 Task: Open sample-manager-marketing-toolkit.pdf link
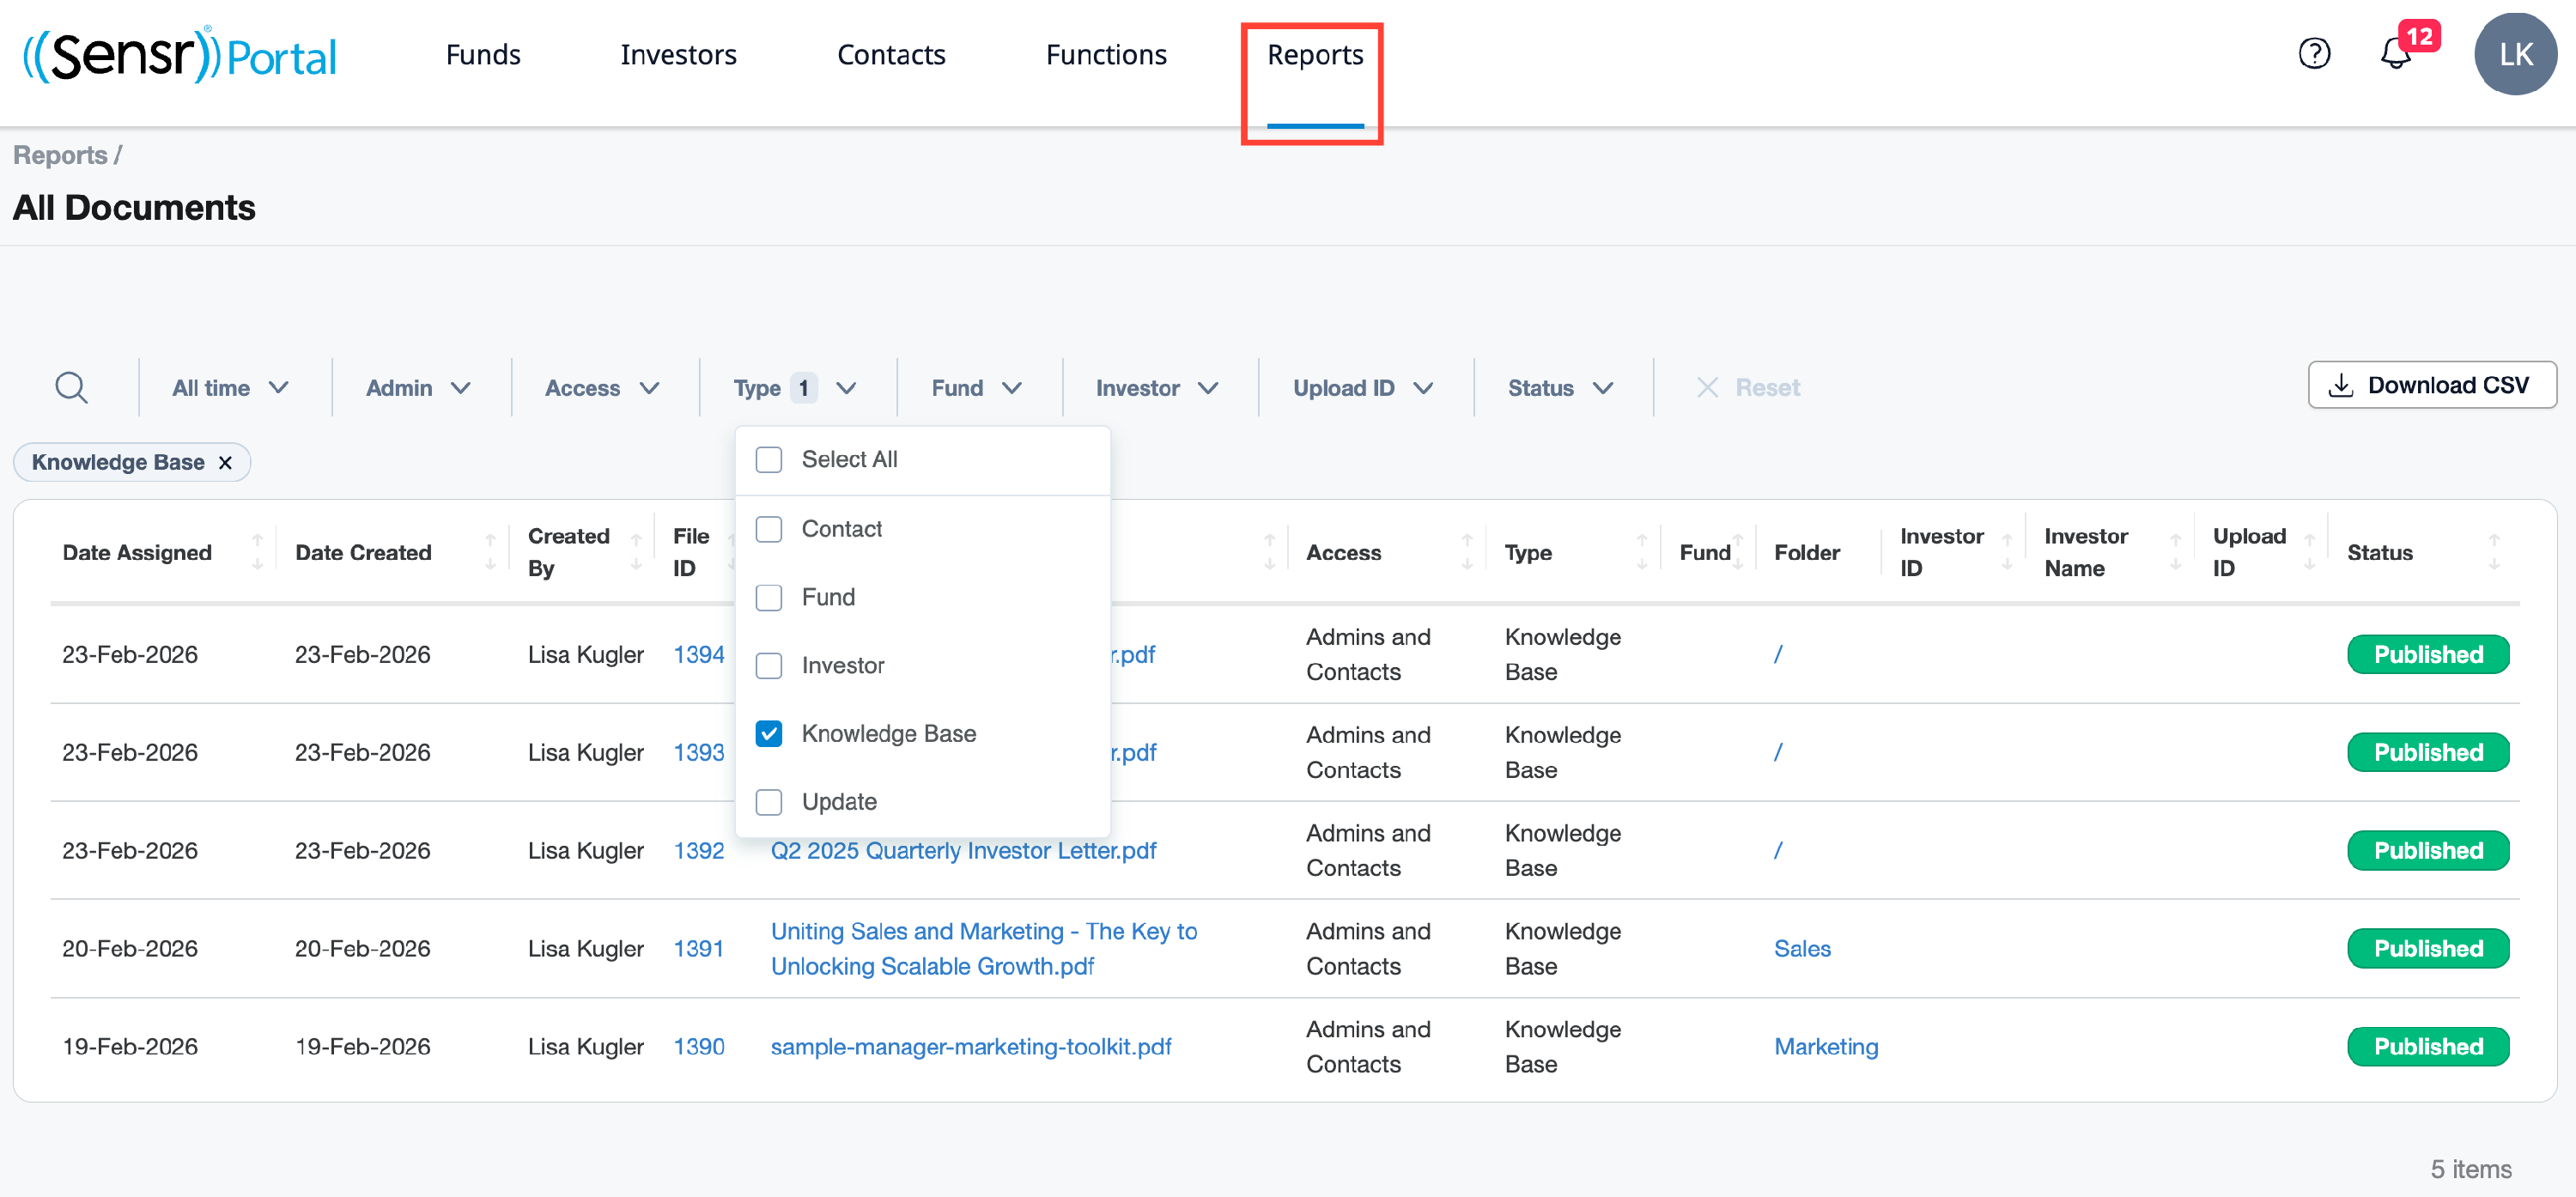[970, 1046]
